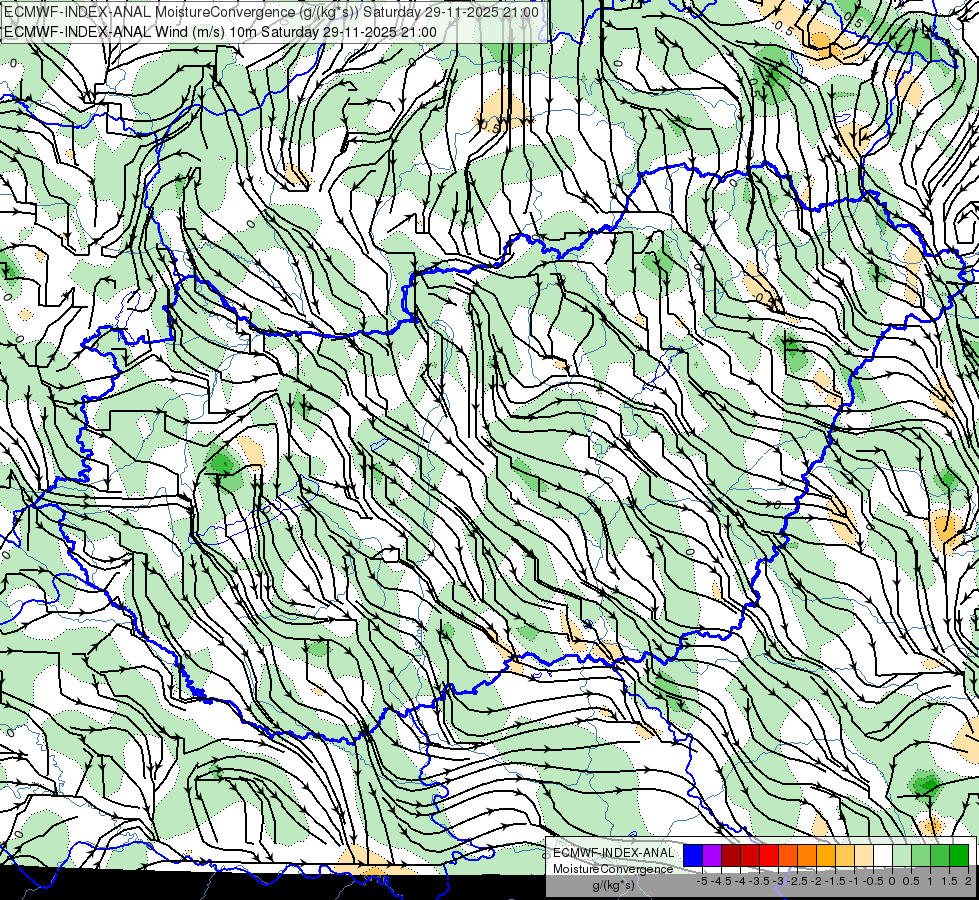Click the legend label MoistureConvergence
The width and height of the screenshot is (979, 900).
(613, 869)
